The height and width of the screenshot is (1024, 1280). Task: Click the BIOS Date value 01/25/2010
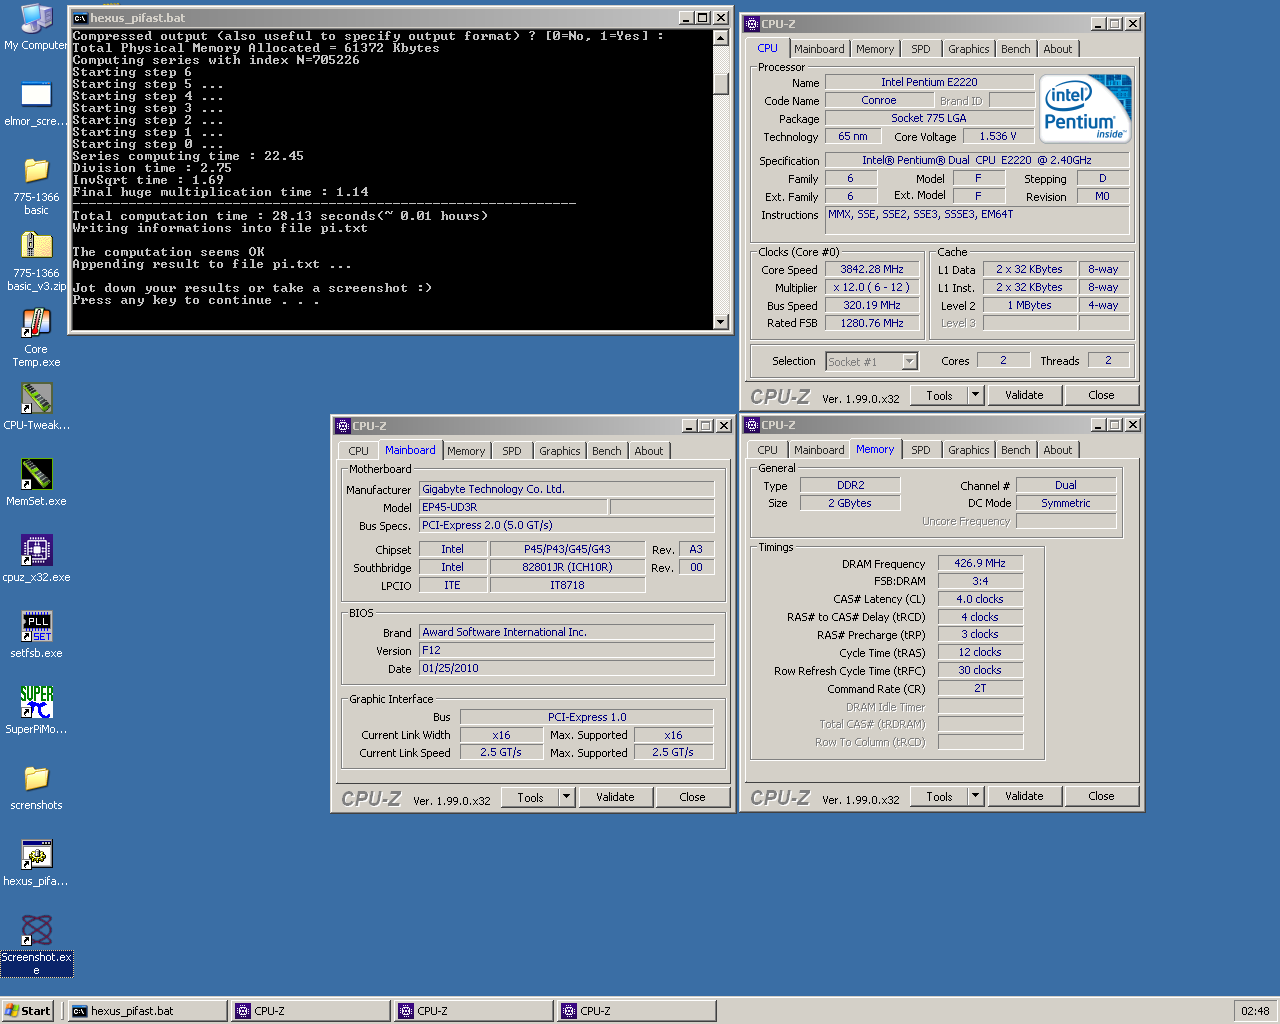(x=567, y=668)
